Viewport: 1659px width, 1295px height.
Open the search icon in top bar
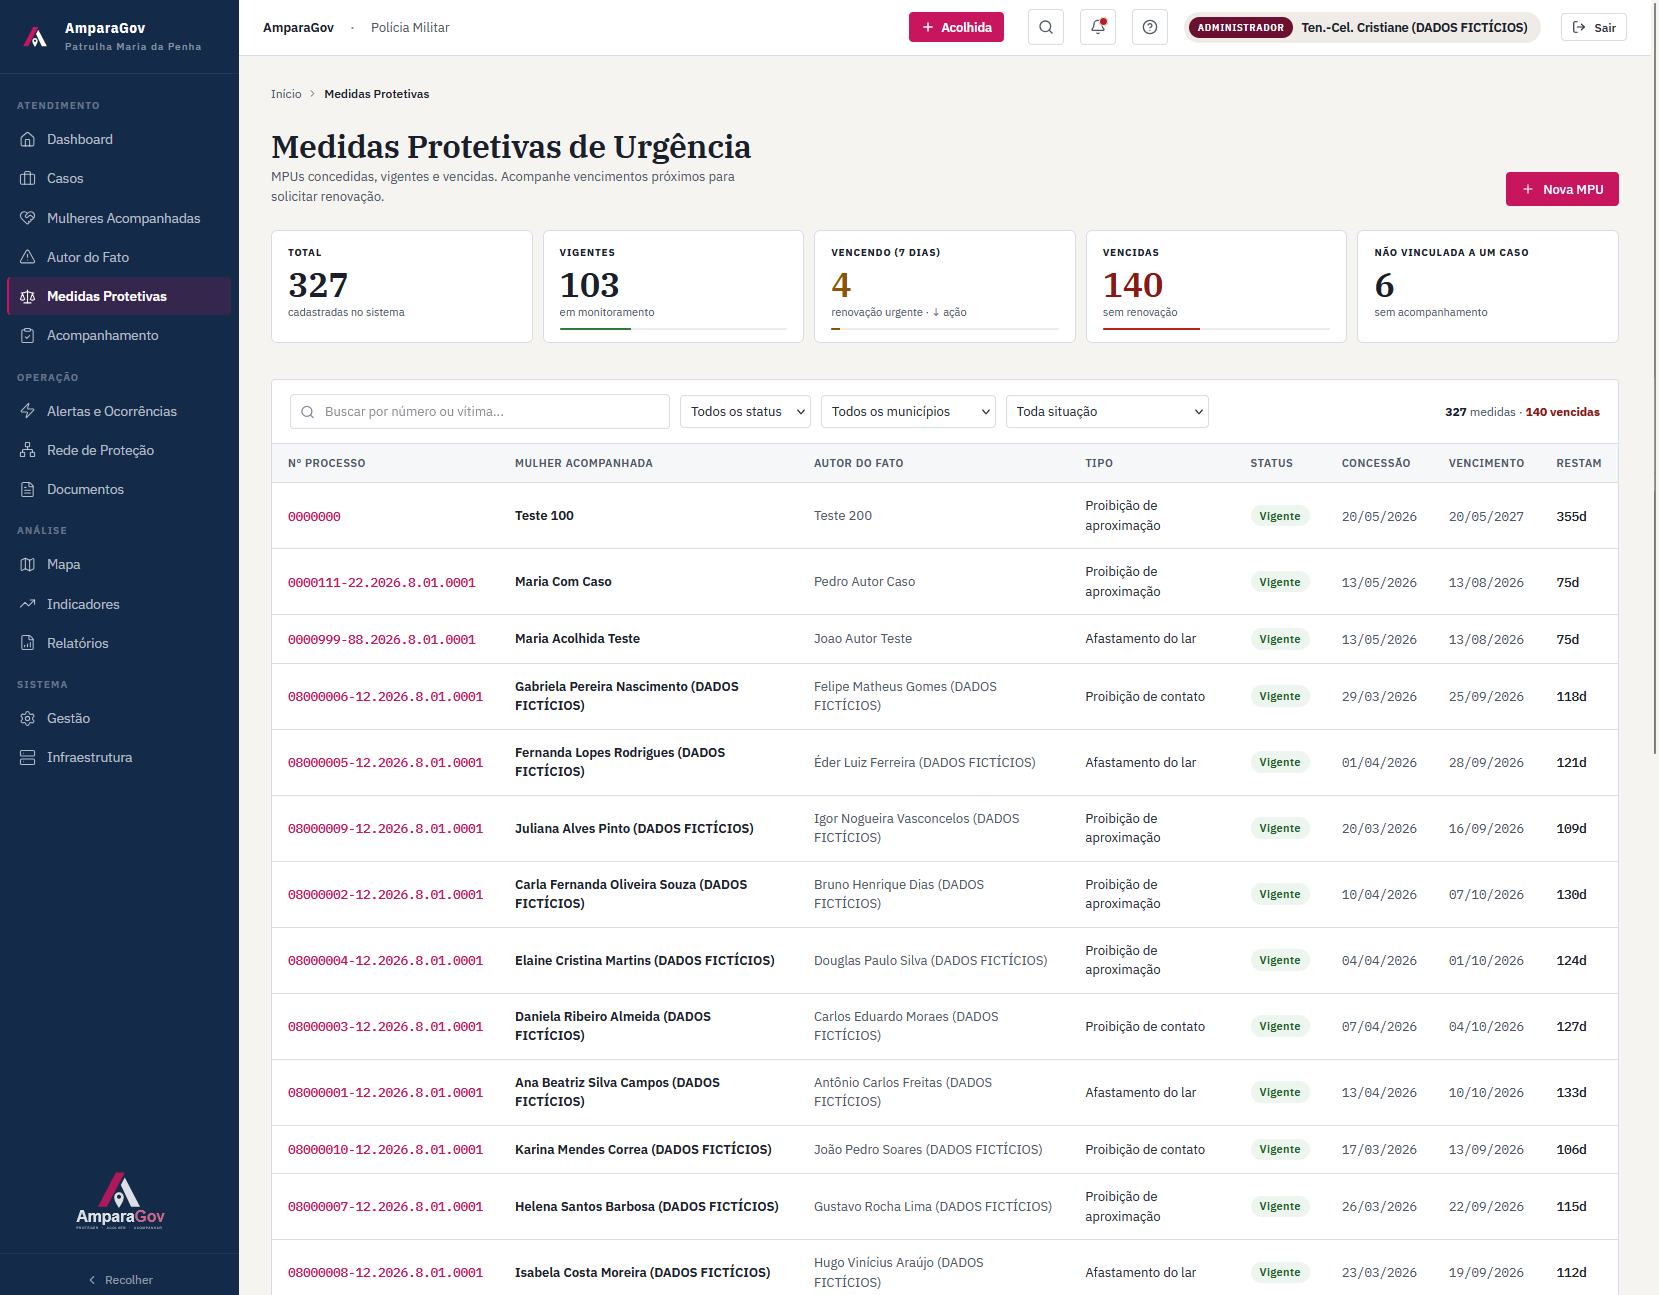tap(1045, 27)
